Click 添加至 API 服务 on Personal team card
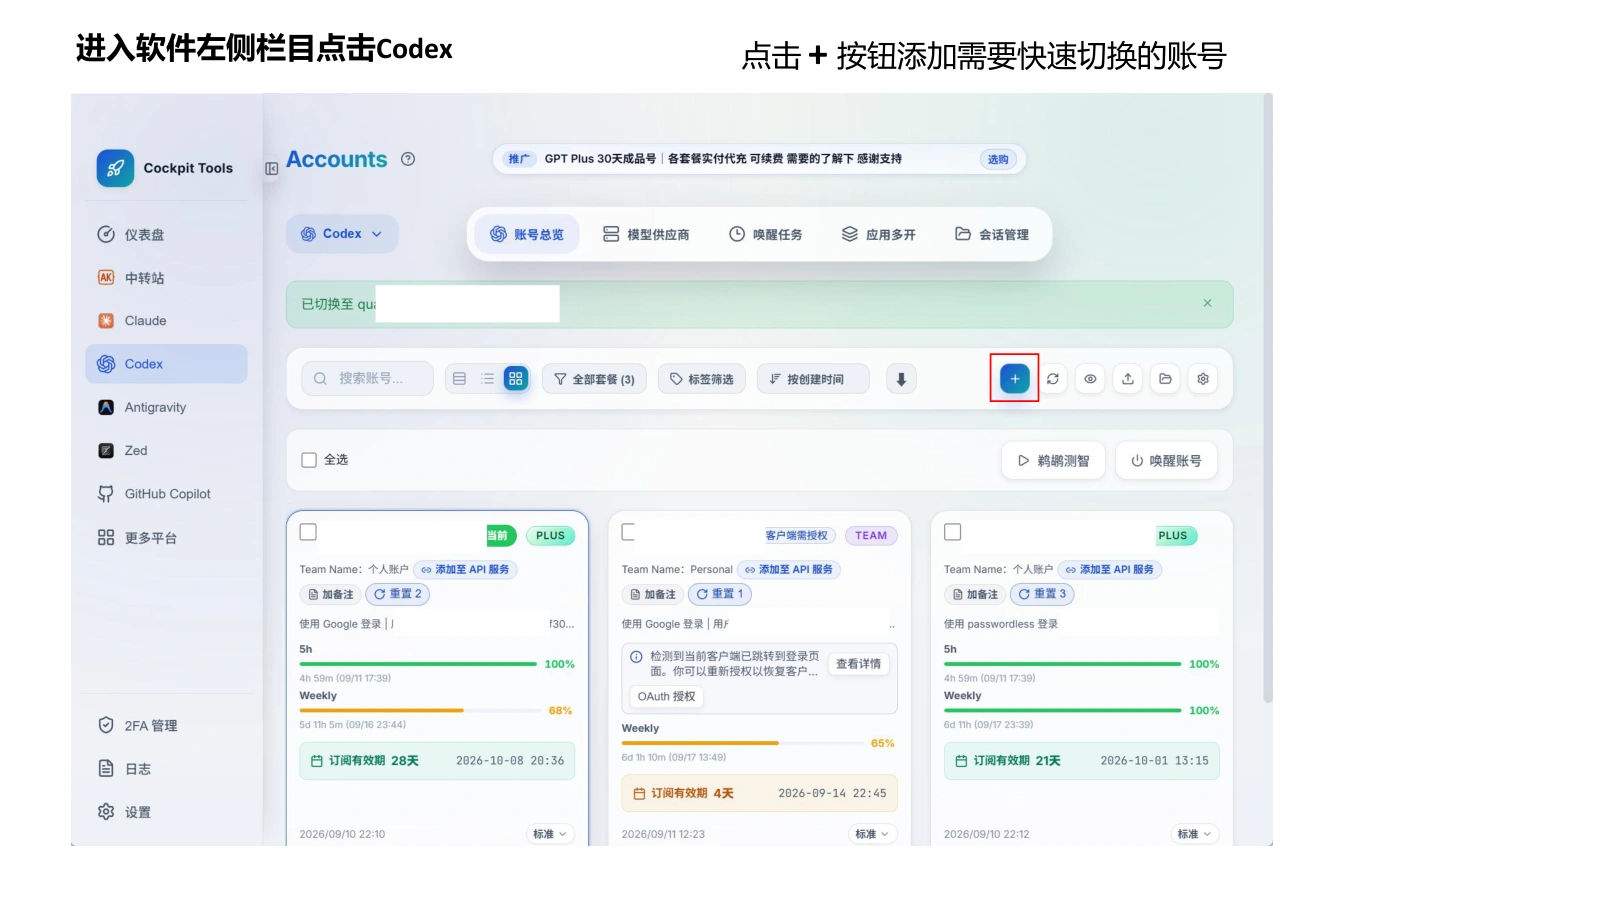 tap(789, 569)
